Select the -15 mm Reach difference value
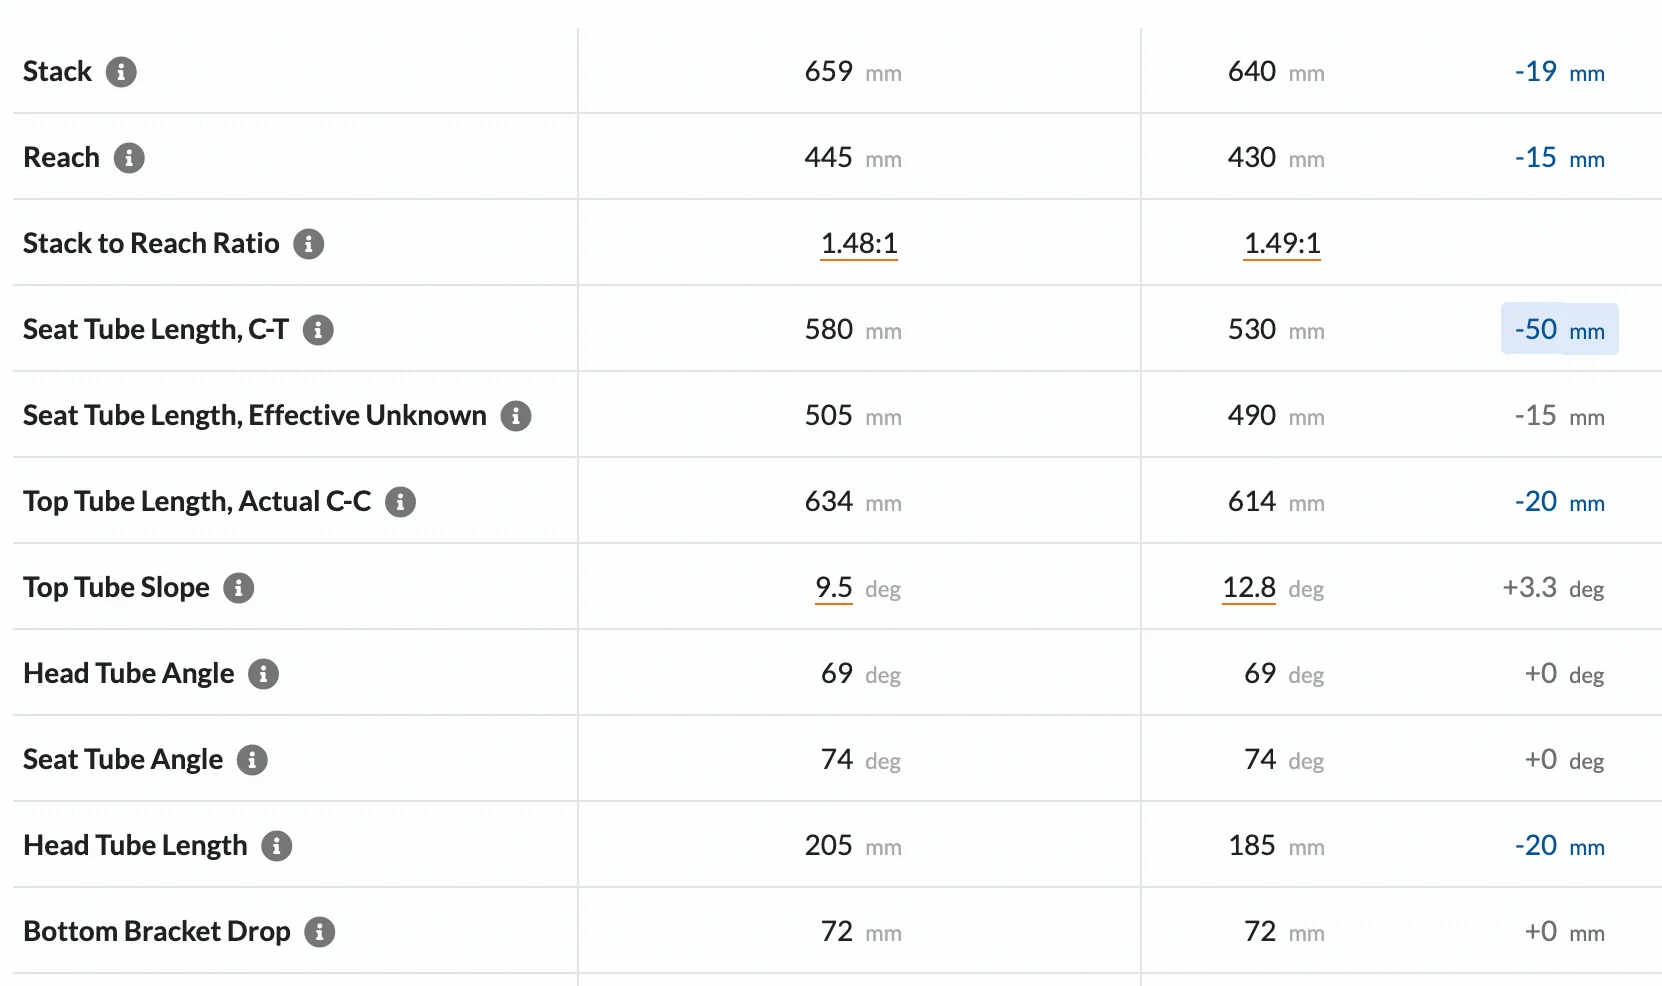This screenshot has height=986, width=1662. 1560,158
